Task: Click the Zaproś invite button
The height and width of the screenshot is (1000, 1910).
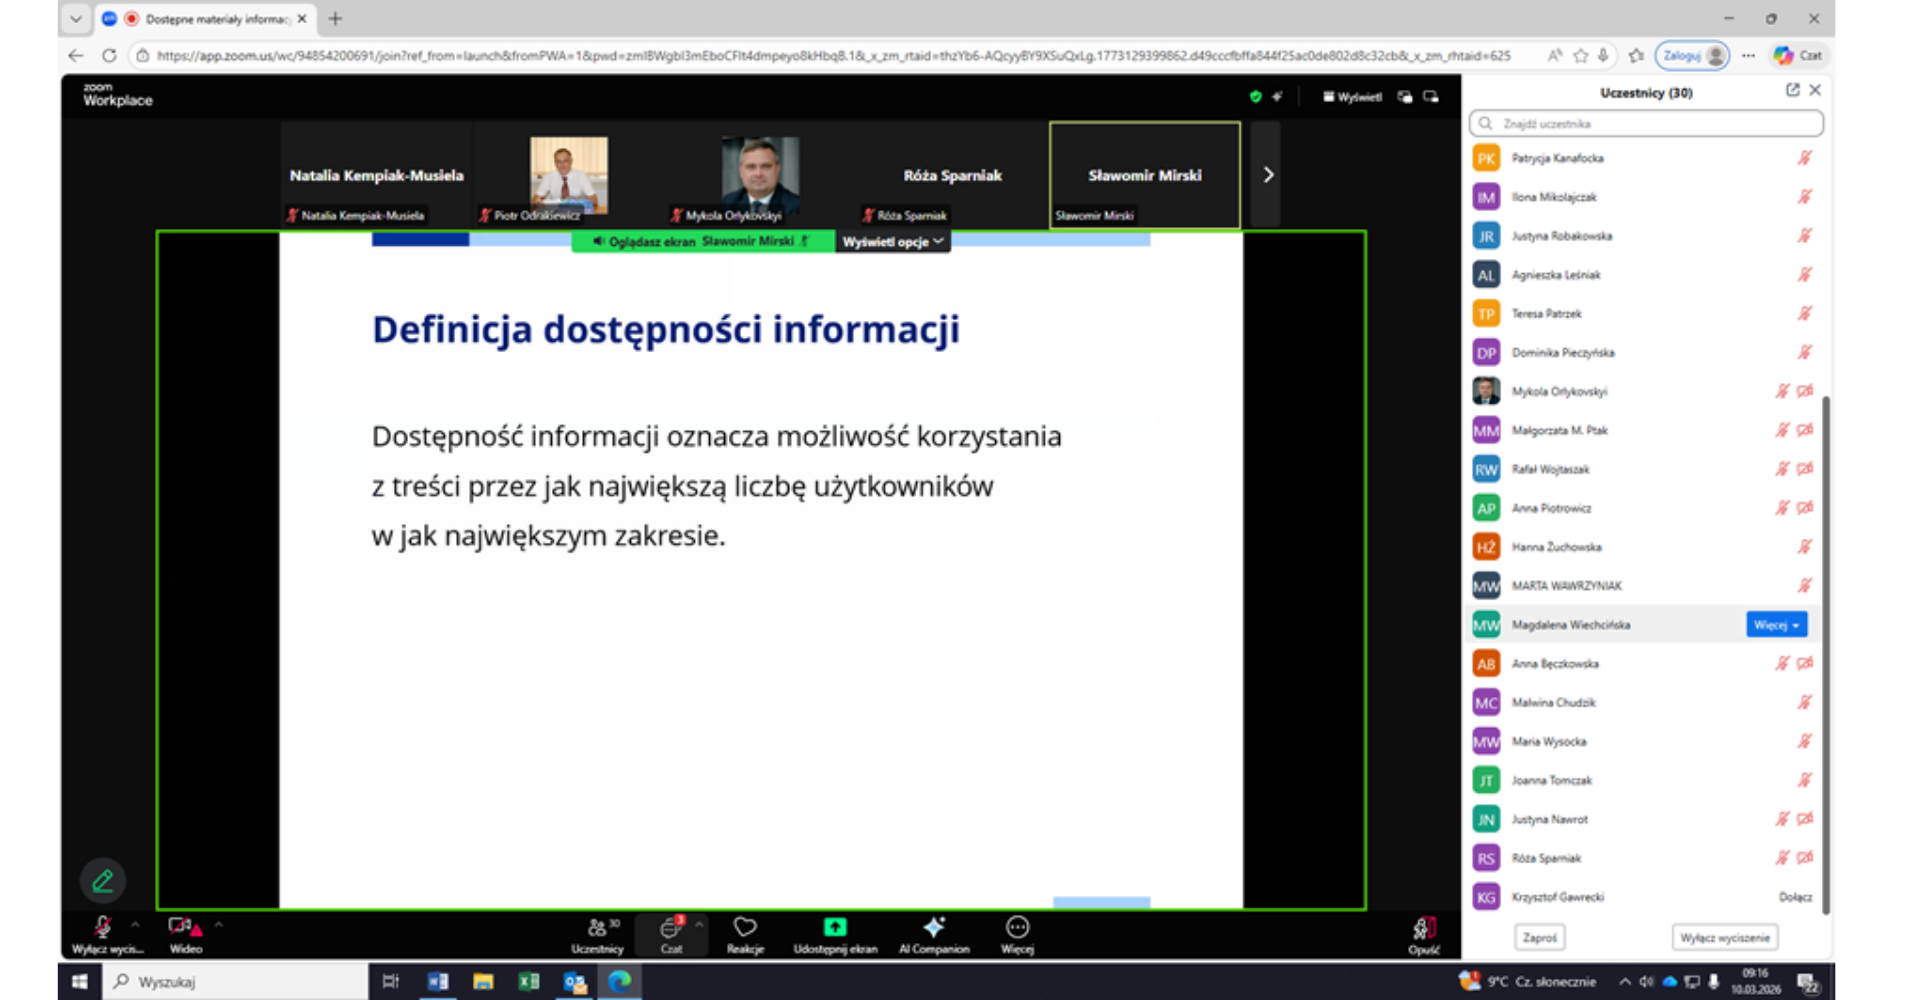Action: (1539, 938)
